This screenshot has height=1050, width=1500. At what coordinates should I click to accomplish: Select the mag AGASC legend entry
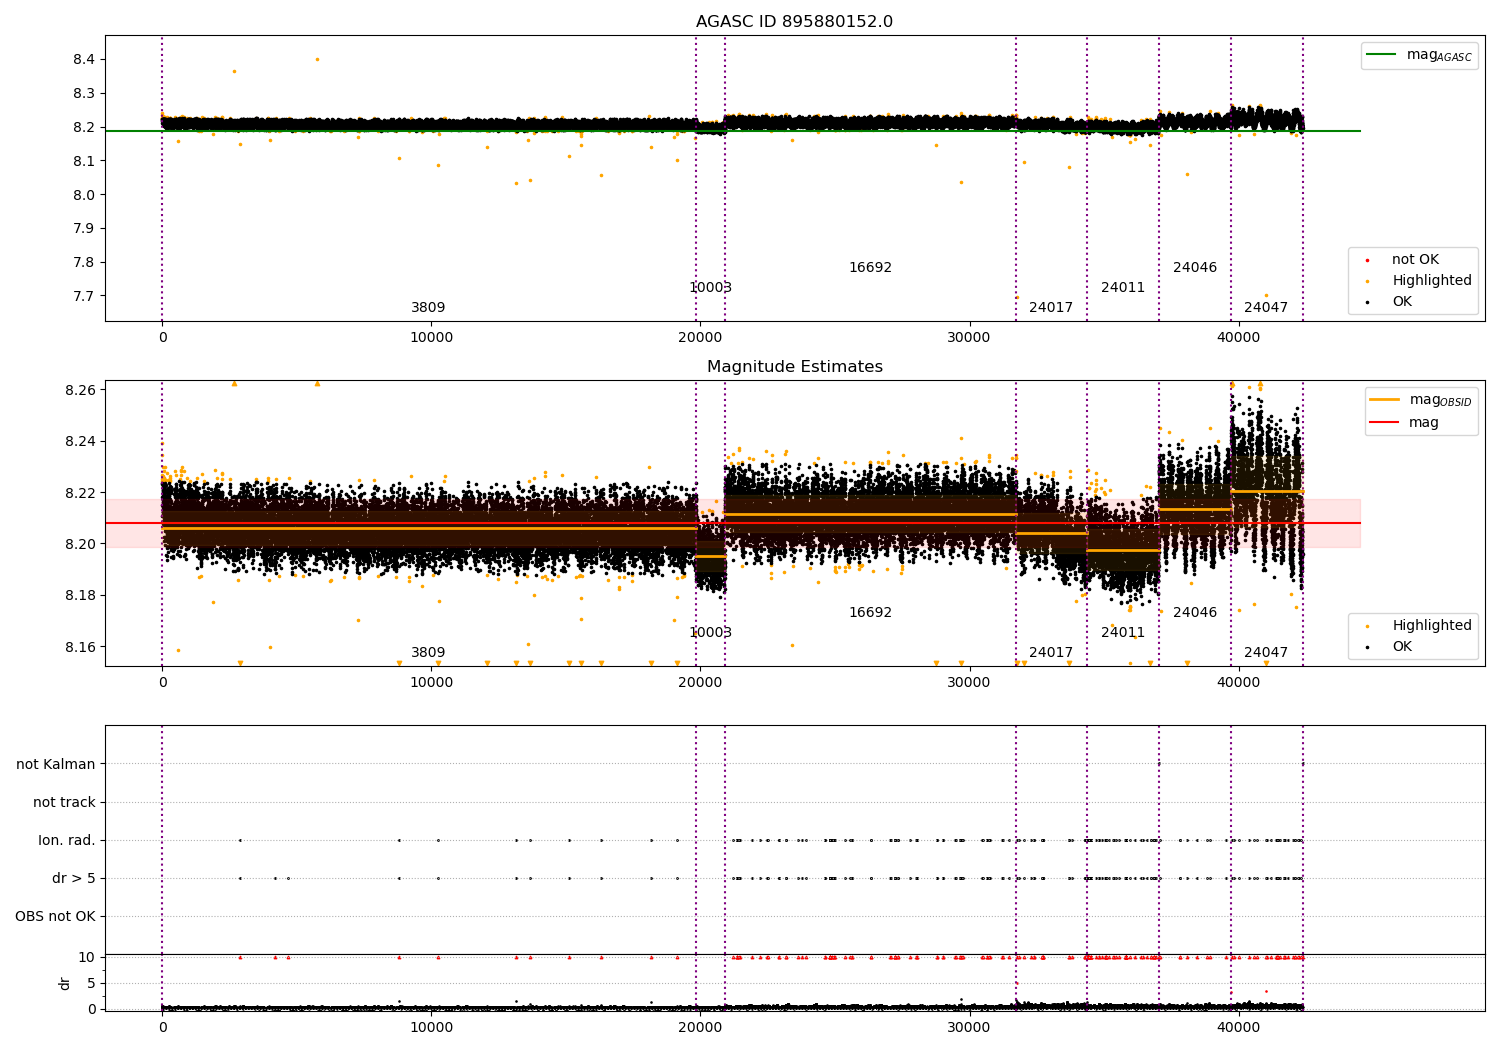(1419, 55)
